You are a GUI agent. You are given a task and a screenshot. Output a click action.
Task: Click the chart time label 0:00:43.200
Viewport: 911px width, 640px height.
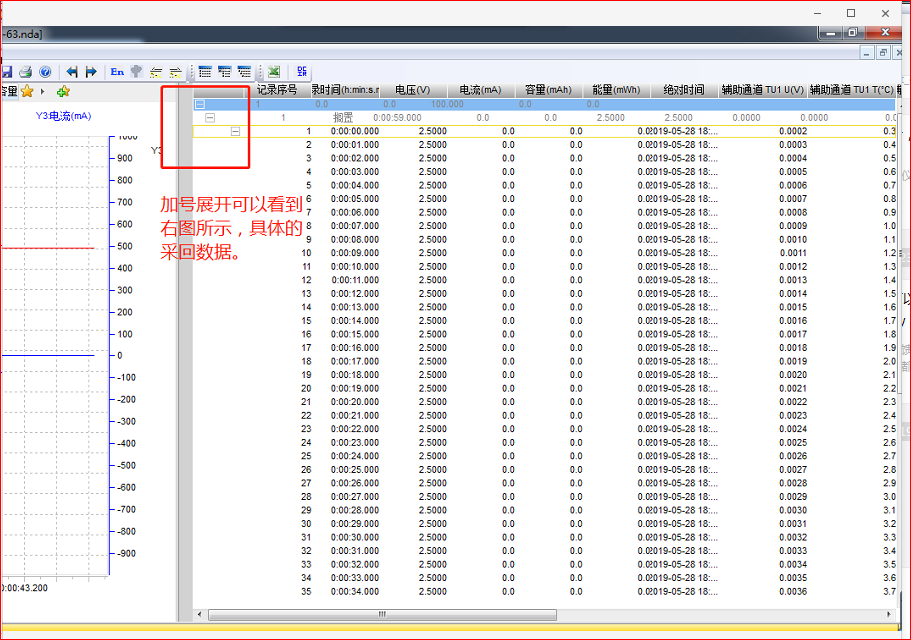pos(24,588)
